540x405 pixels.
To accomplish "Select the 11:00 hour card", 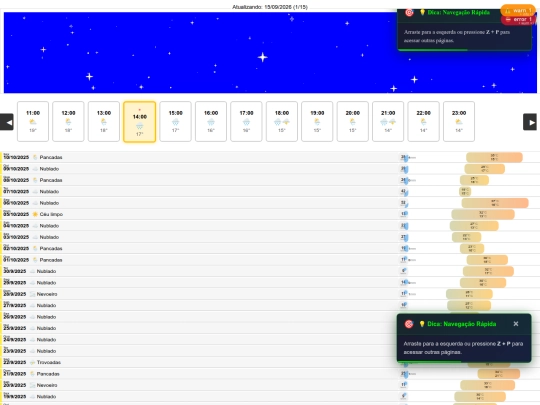I will coord(33,122).
